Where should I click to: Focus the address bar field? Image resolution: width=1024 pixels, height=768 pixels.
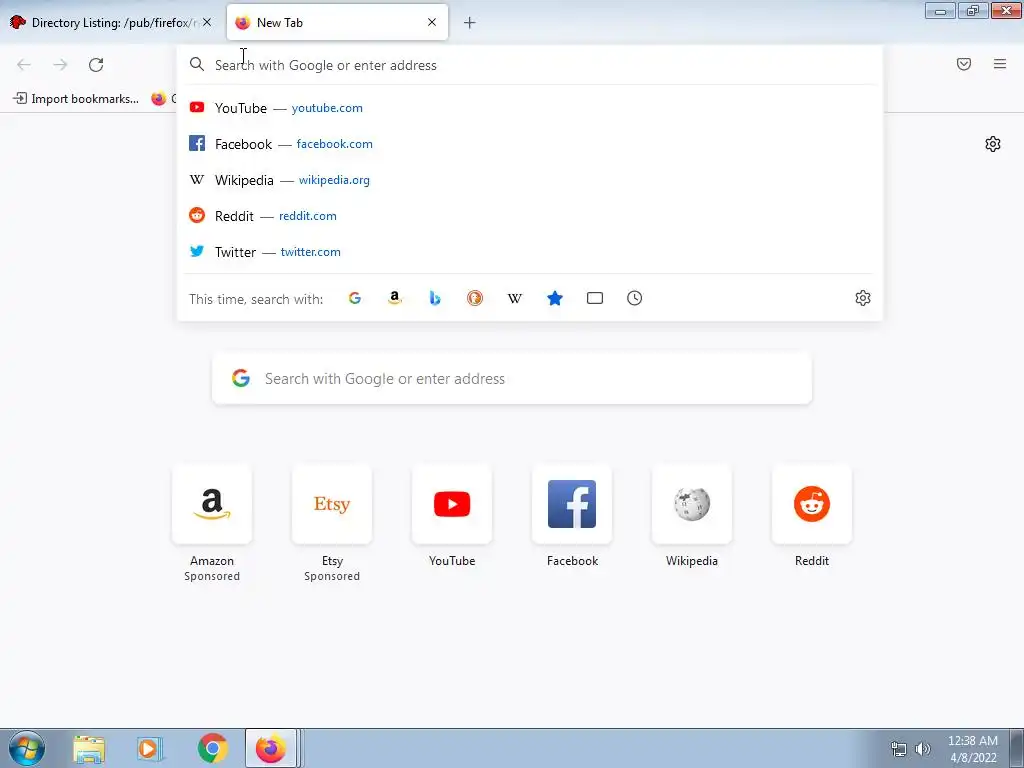pyautogui.click(x=529, y=65)
